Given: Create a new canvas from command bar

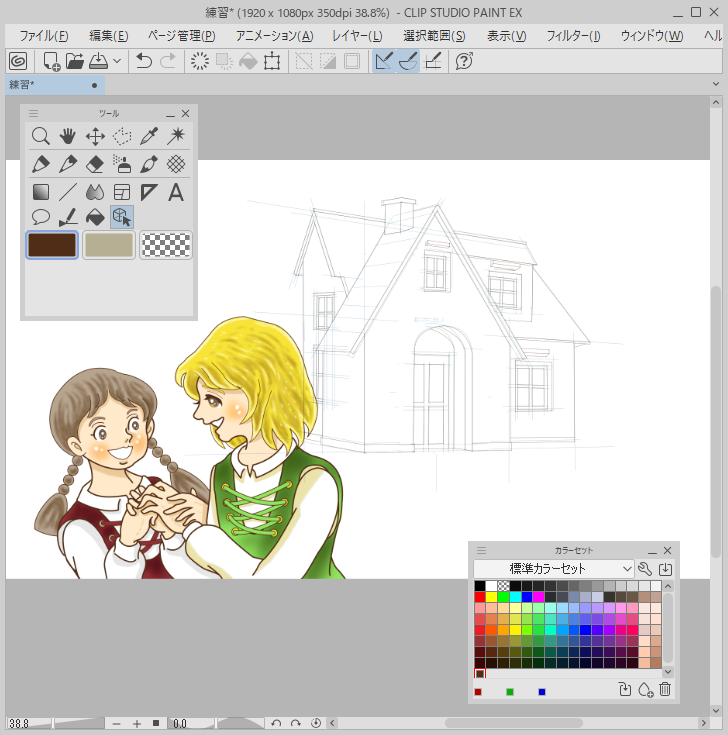Looking at the screenshot, I should [x=51, y=61].
